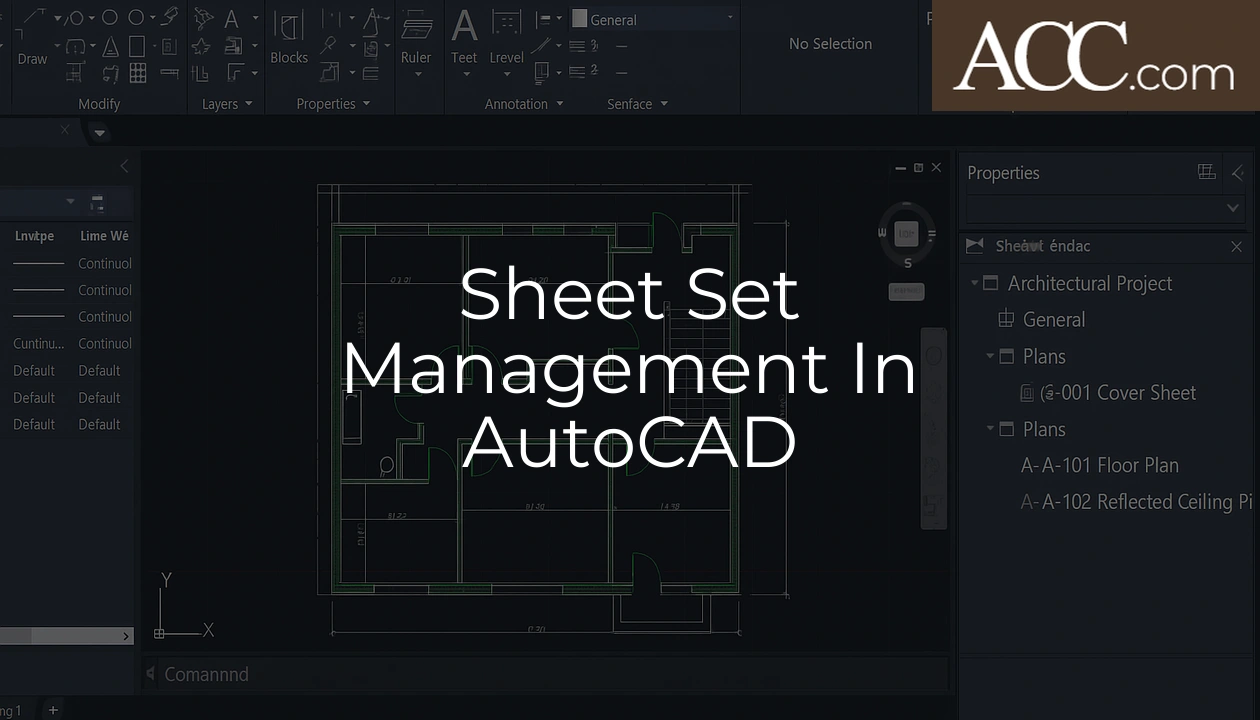Collapse the Architectural Project tree node

point(974,284)
